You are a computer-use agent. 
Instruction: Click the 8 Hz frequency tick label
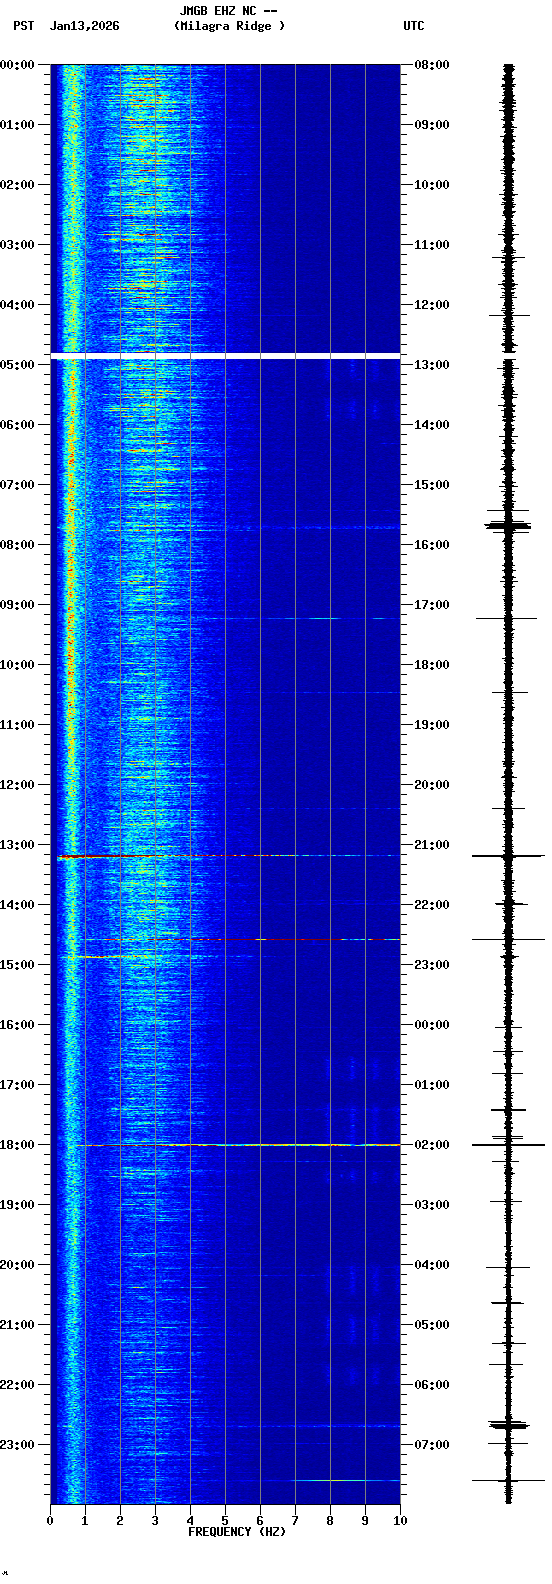(x=330, y=1521)
